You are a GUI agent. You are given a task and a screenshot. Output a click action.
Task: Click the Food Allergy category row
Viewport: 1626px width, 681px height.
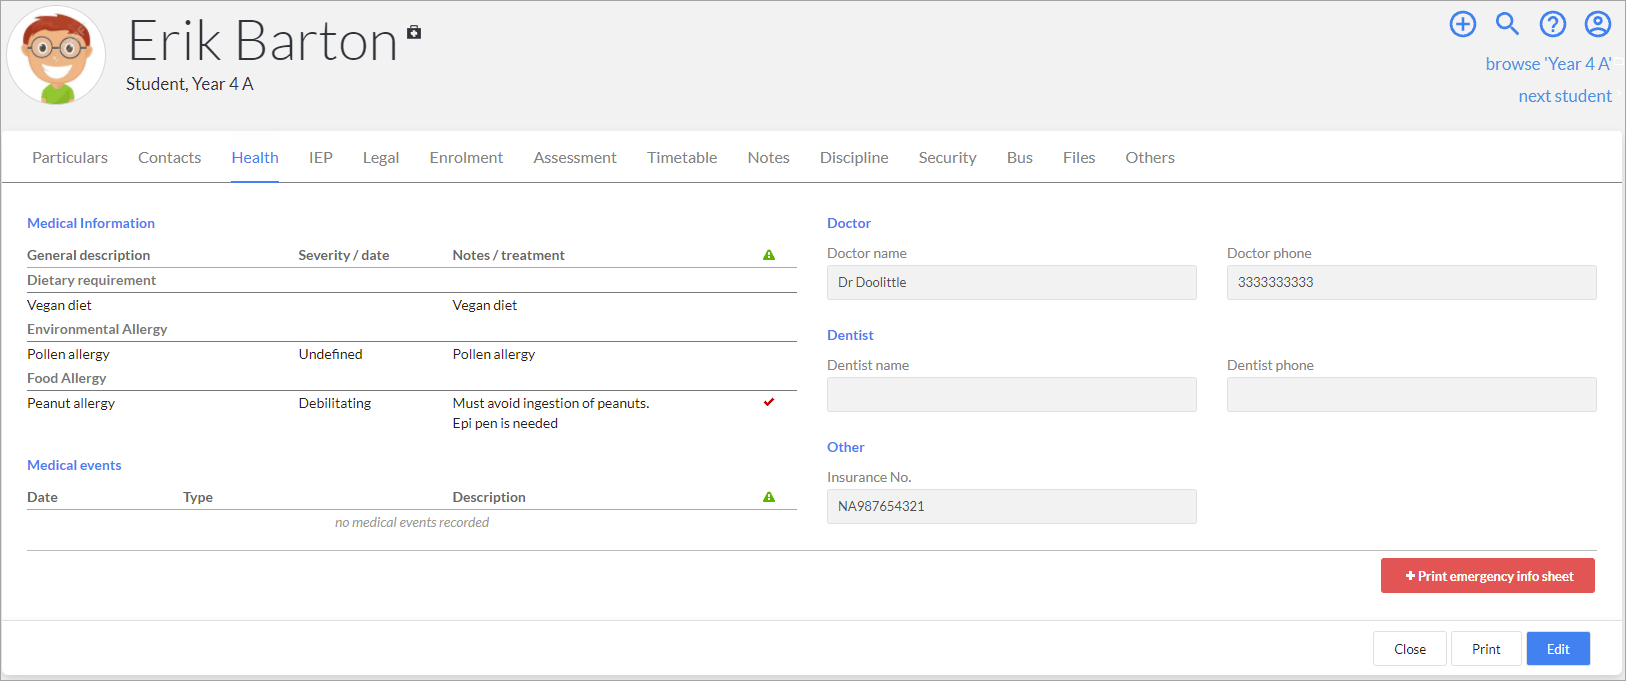412,378
